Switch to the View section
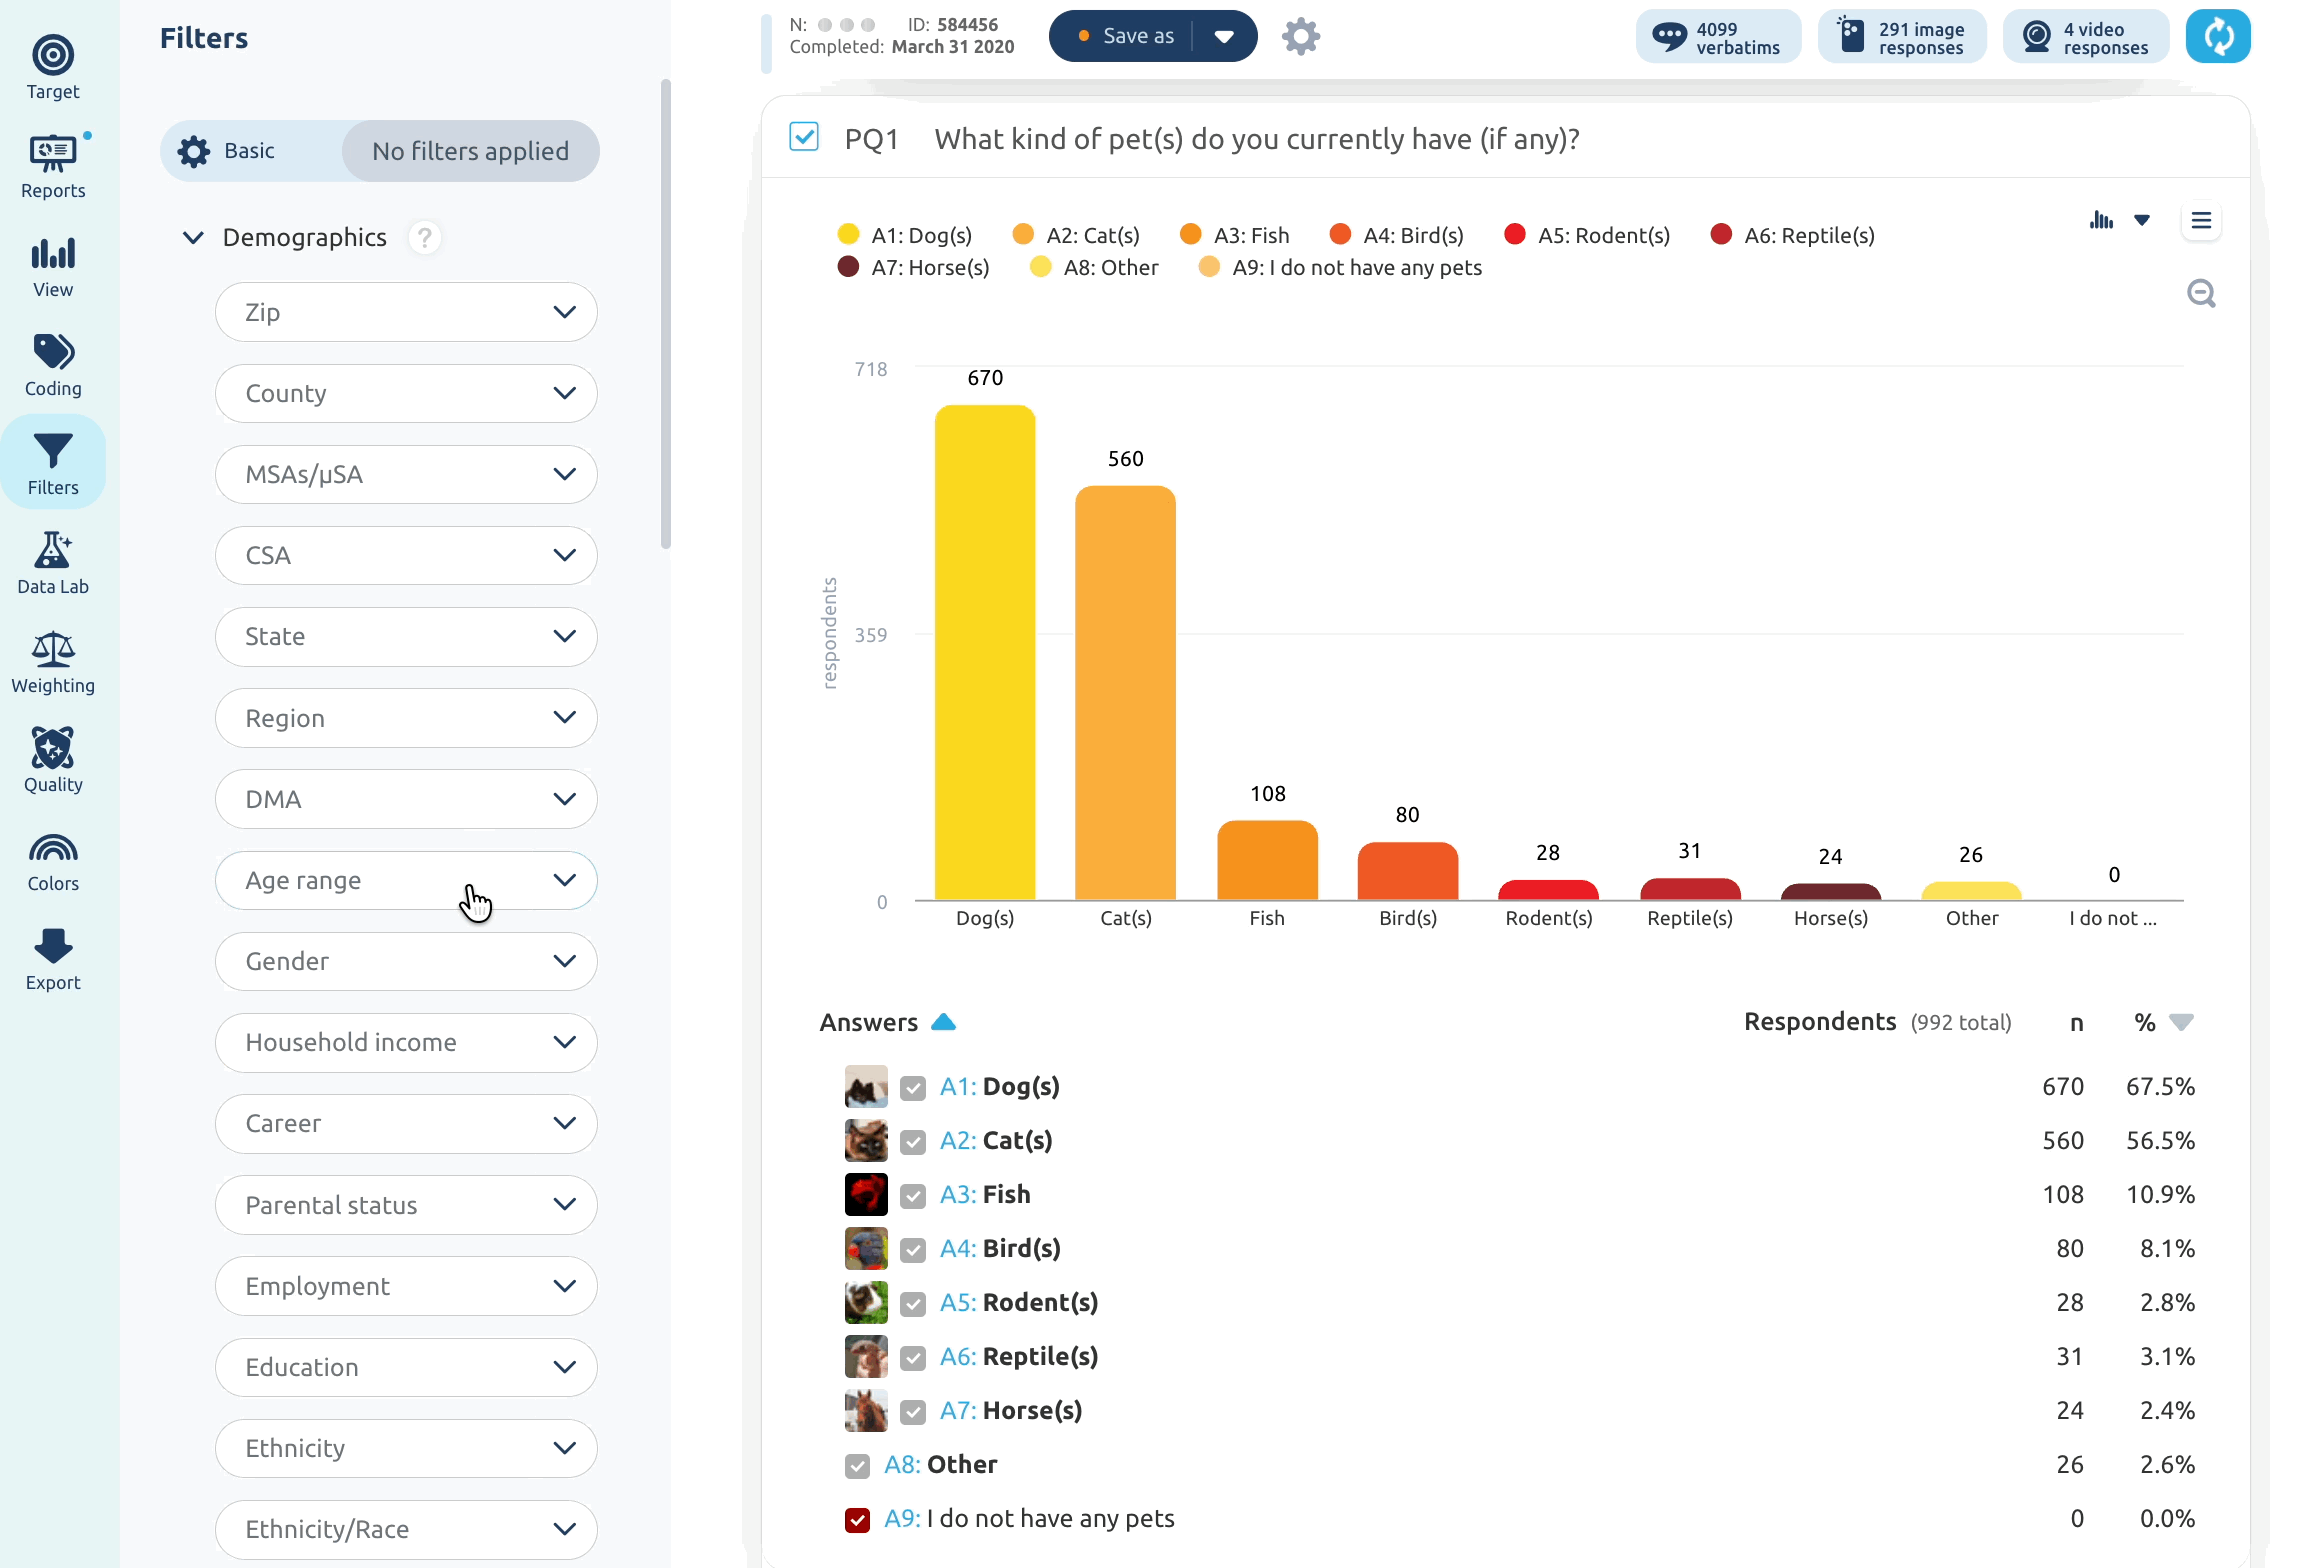Image resolution: width=2320 pixels, height=1568 pixels. click(x=53, y=265)
